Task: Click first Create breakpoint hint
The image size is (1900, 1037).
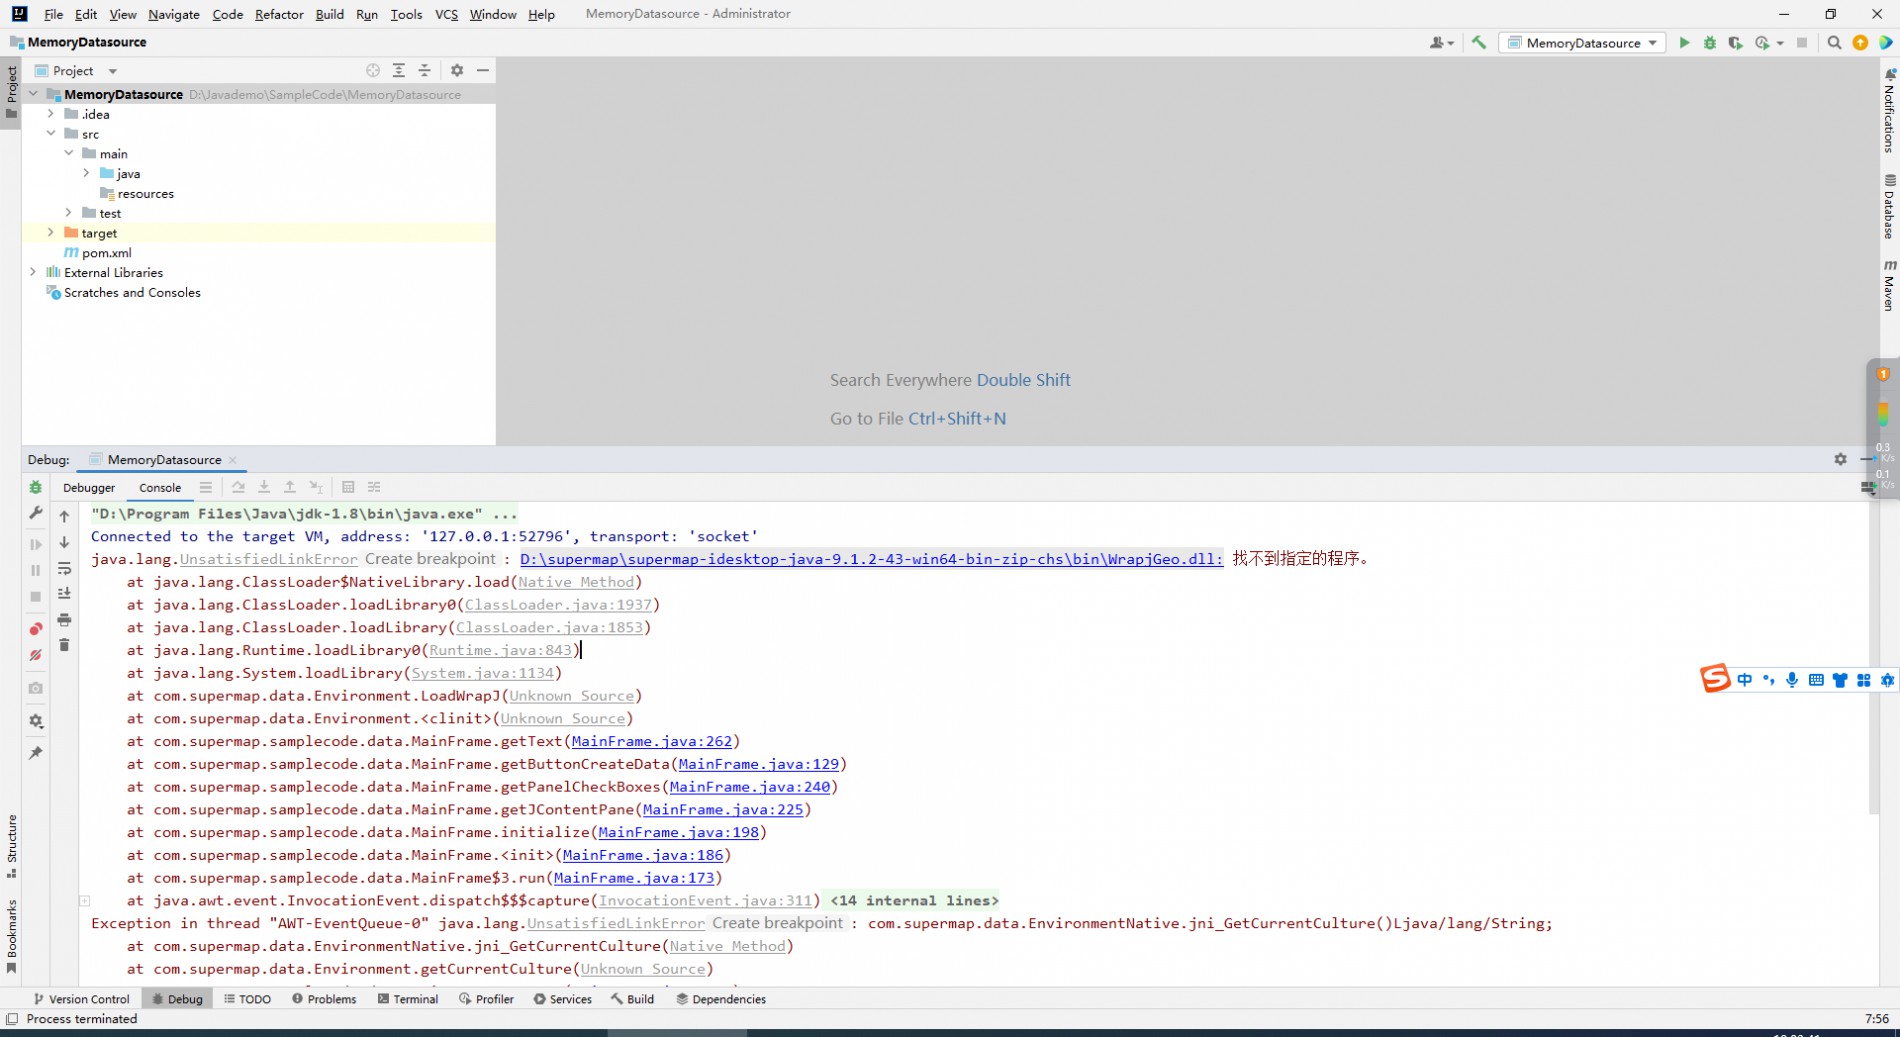Action: point(431,559)
